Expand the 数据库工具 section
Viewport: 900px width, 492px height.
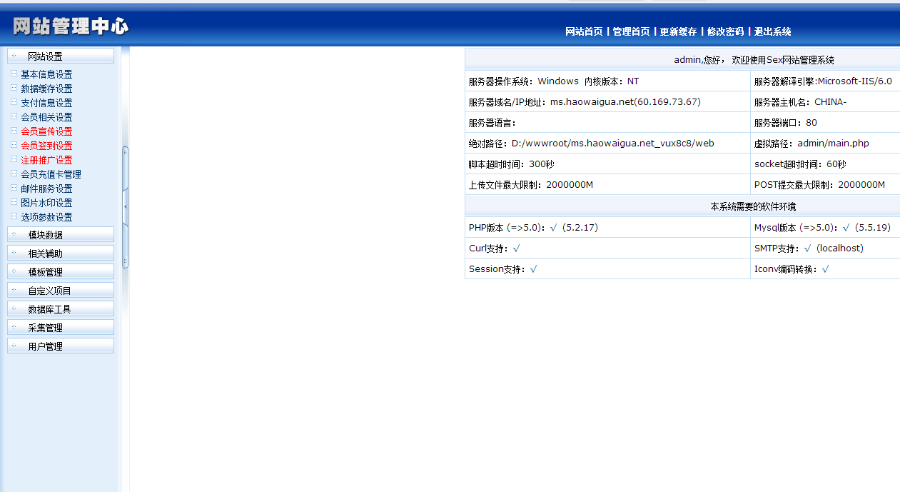[60, 309]
